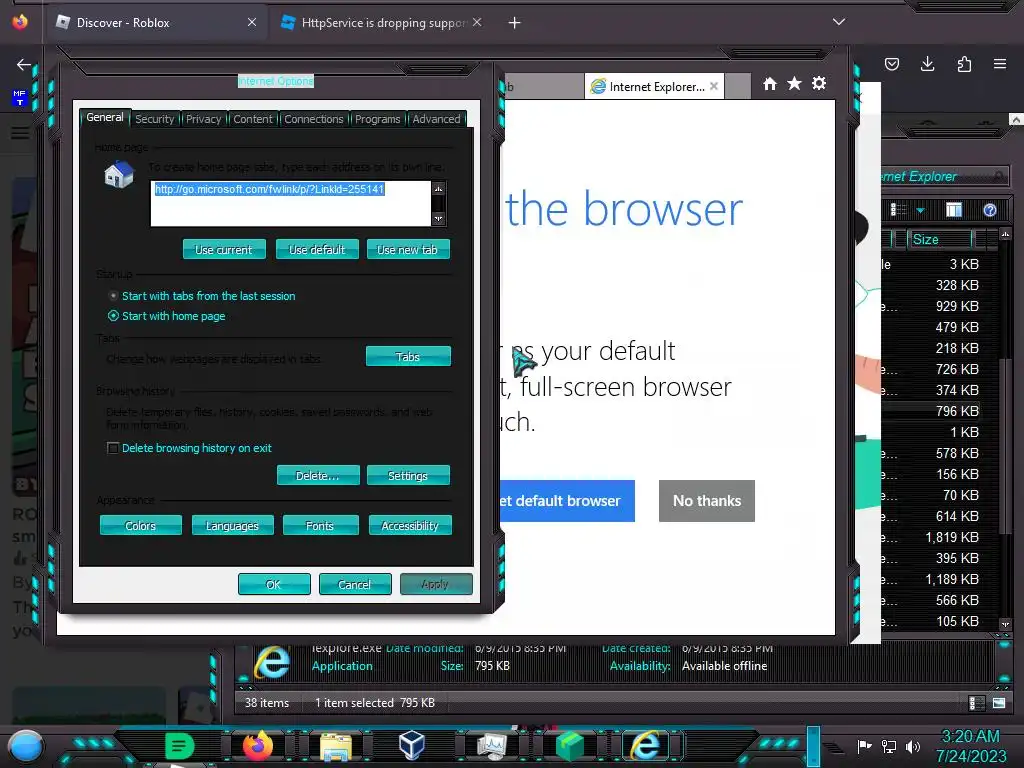Click network tray icon
Image resolution: width=1024 pixels, height=768 pixels.
889,746
